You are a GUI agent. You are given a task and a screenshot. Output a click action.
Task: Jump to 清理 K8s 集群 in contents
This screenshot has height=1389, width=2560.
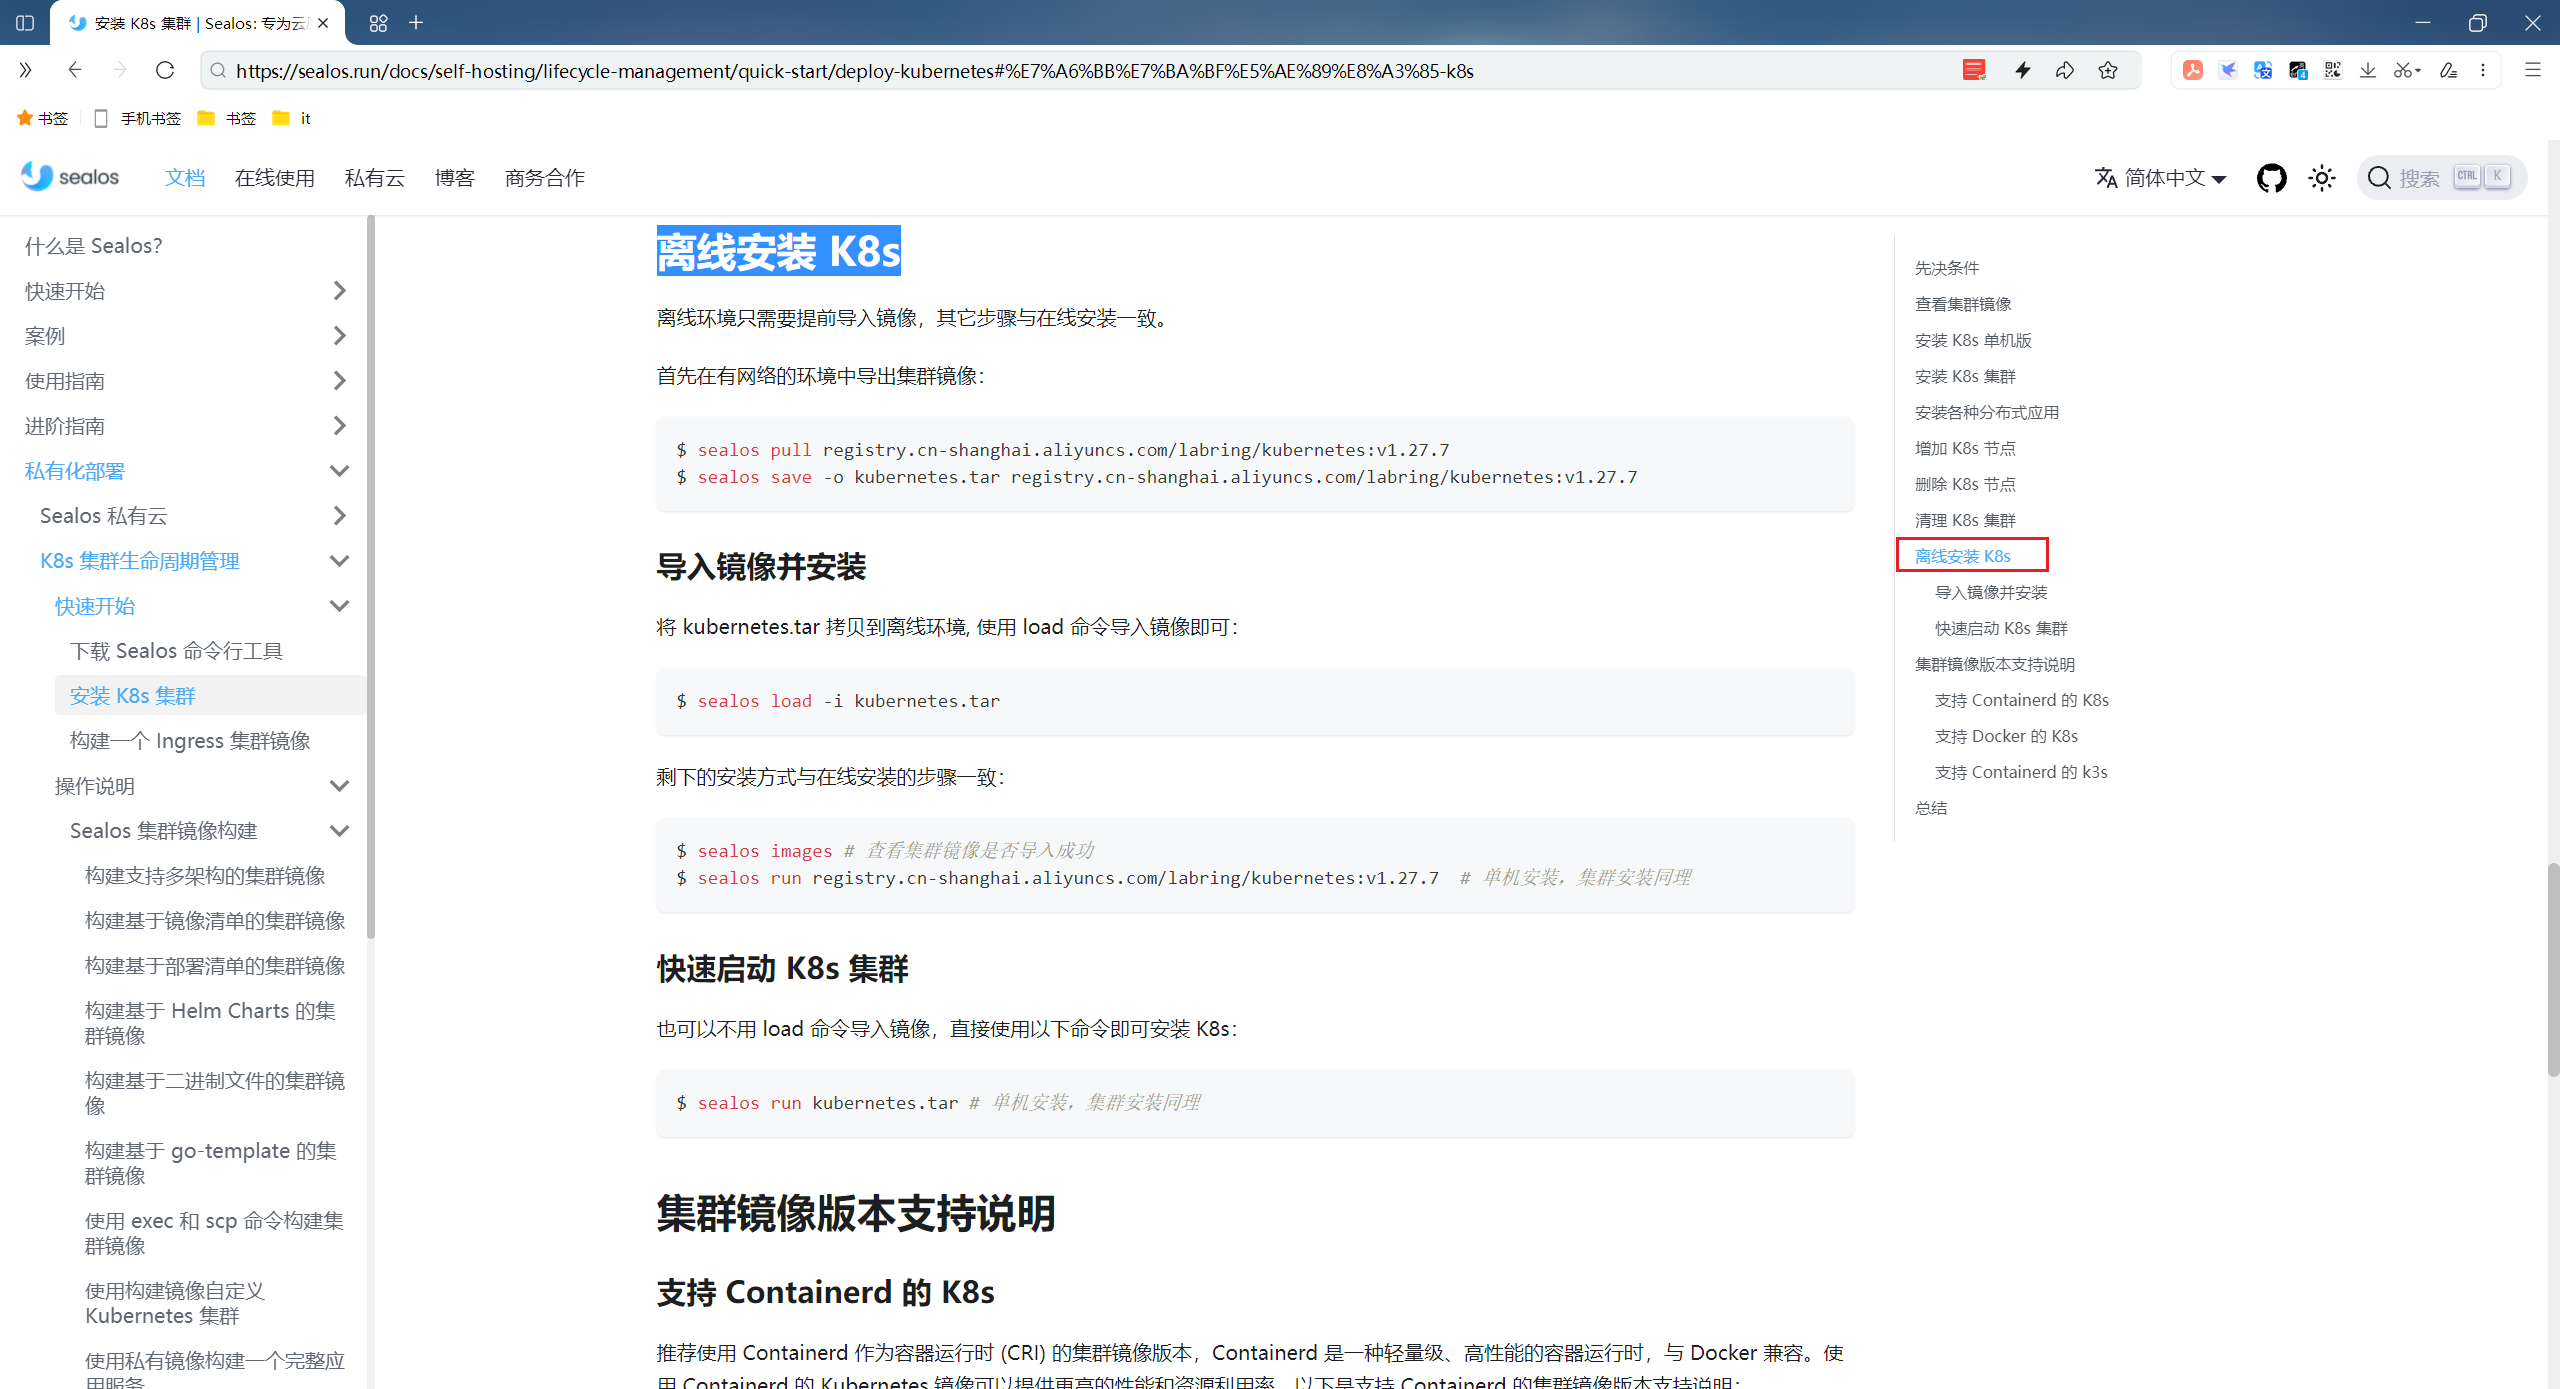point(1965,520)
